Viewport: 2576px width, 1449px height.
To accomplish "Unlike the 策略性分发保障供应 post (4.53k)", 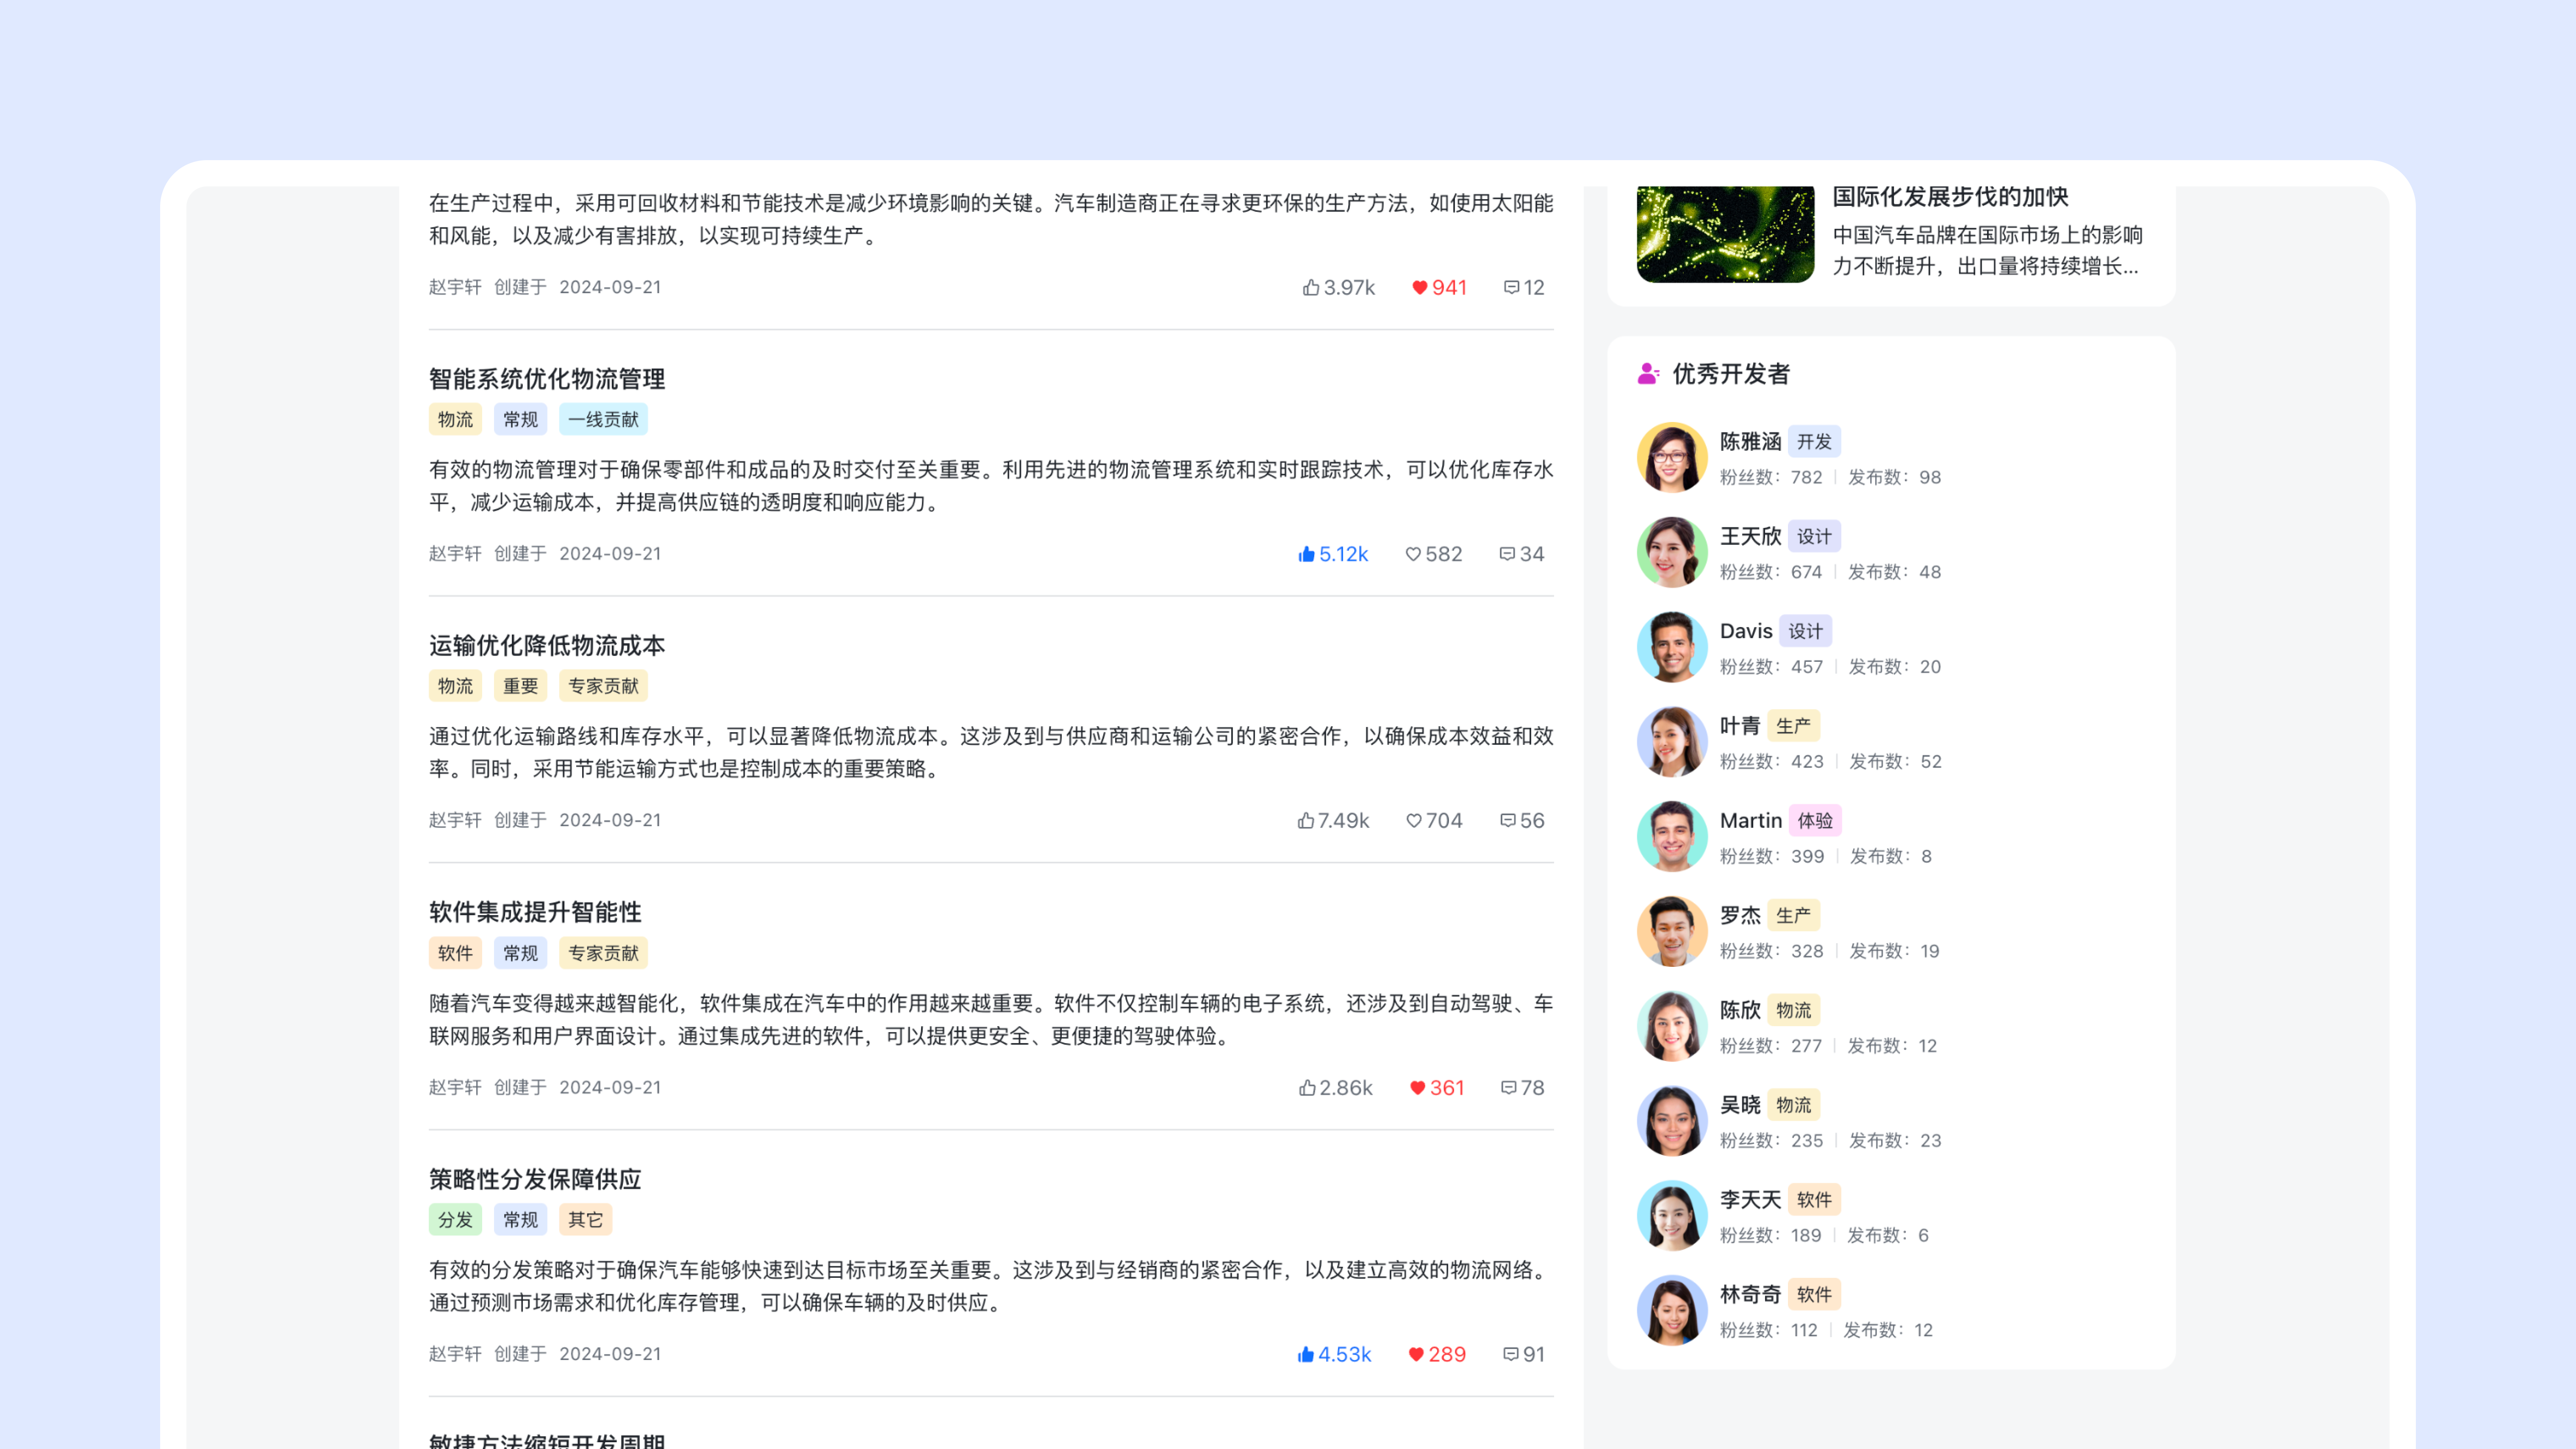I will [x=1334, y=1354].
